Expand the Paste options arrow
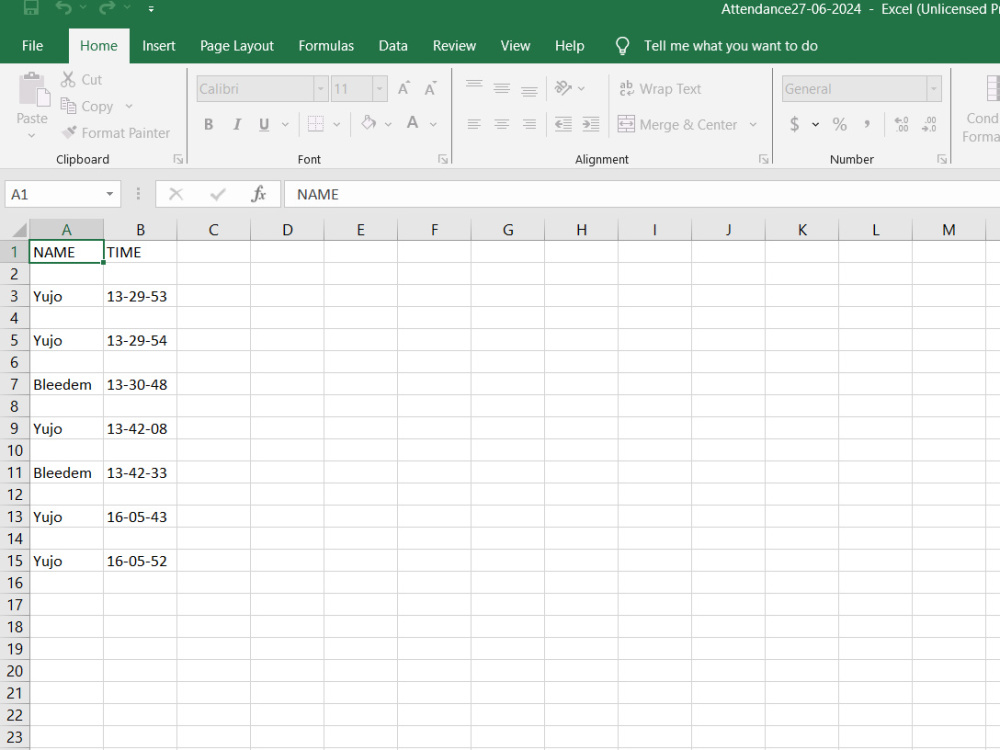The height and width of the screenshot is (750, 1000). click(x=32, y=135)
